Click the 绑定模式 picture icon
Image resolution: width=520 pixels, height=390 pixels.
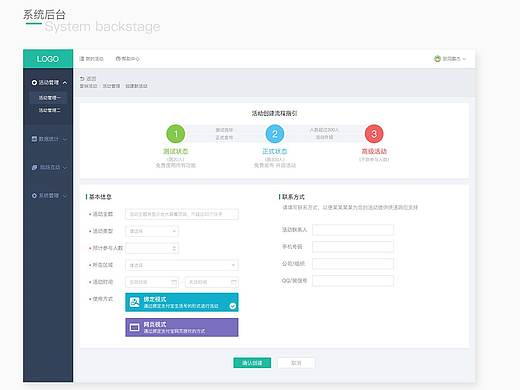click(x=134, y=302)
